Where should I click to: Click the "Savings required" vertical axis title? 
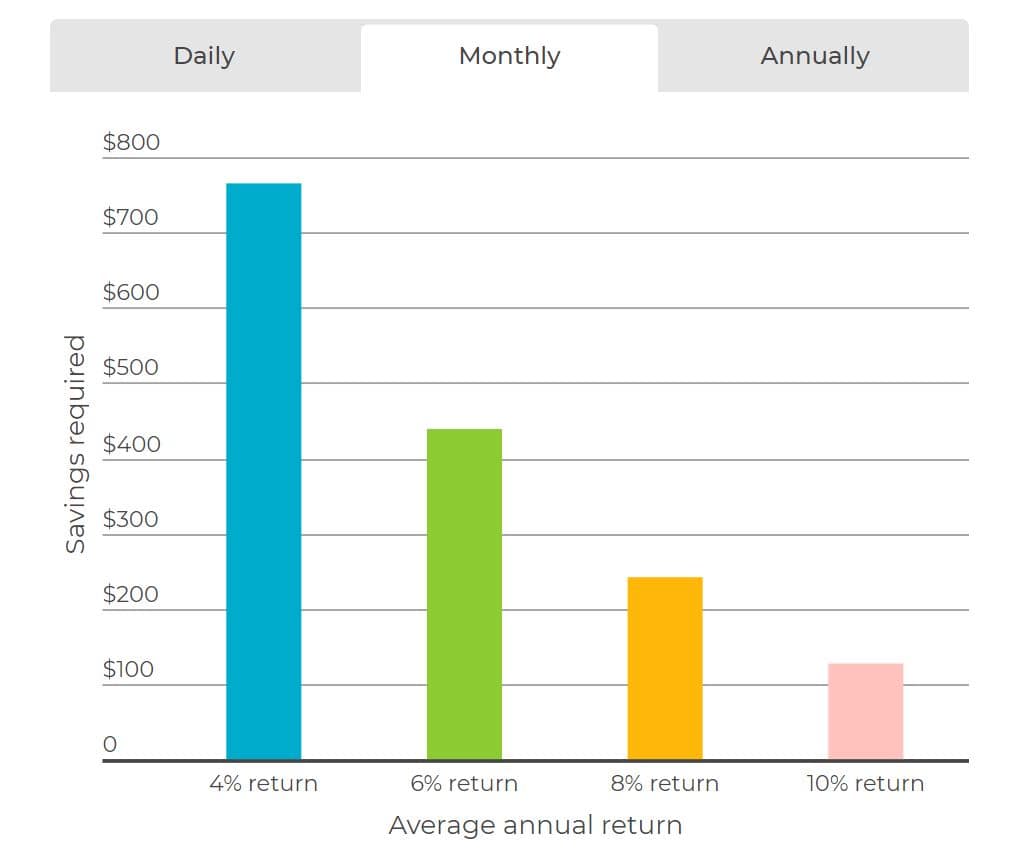click(76, 444)
